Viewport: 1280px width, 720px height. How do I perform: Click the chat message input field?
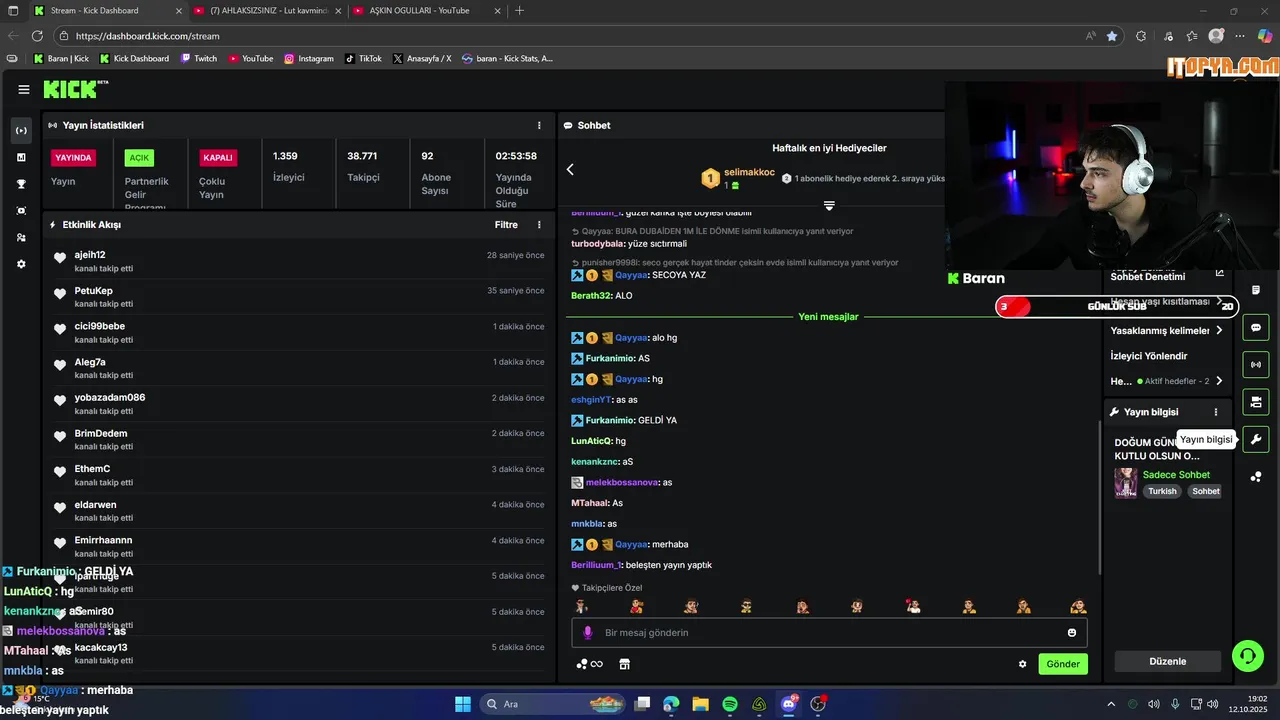tap(829, 633)
